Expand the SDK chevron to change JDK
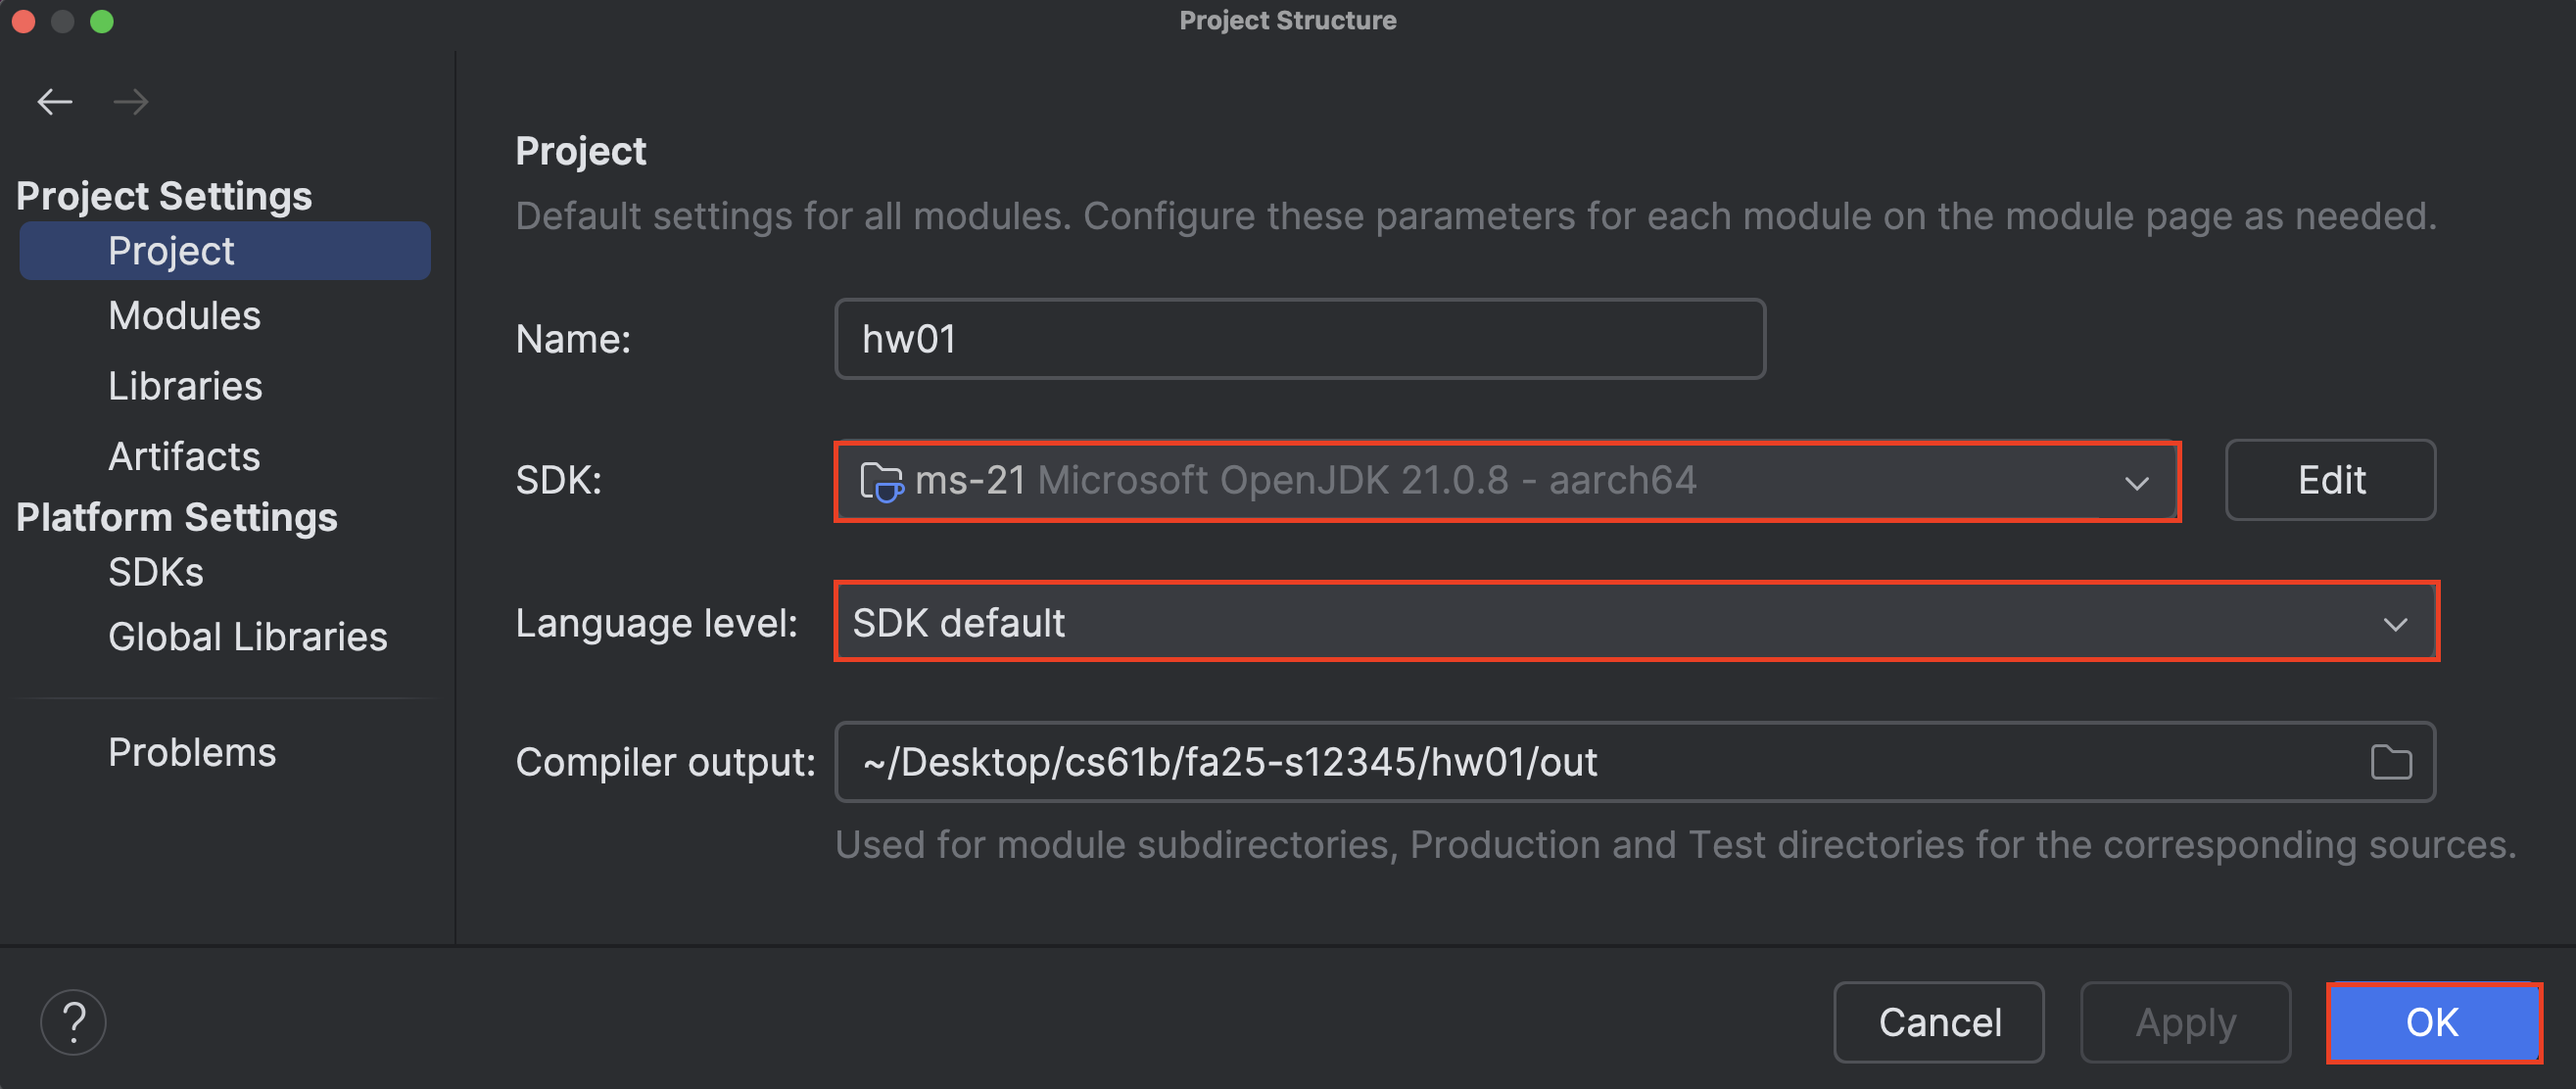This screenshot has width=2576, height=1089. point(2138,483)
